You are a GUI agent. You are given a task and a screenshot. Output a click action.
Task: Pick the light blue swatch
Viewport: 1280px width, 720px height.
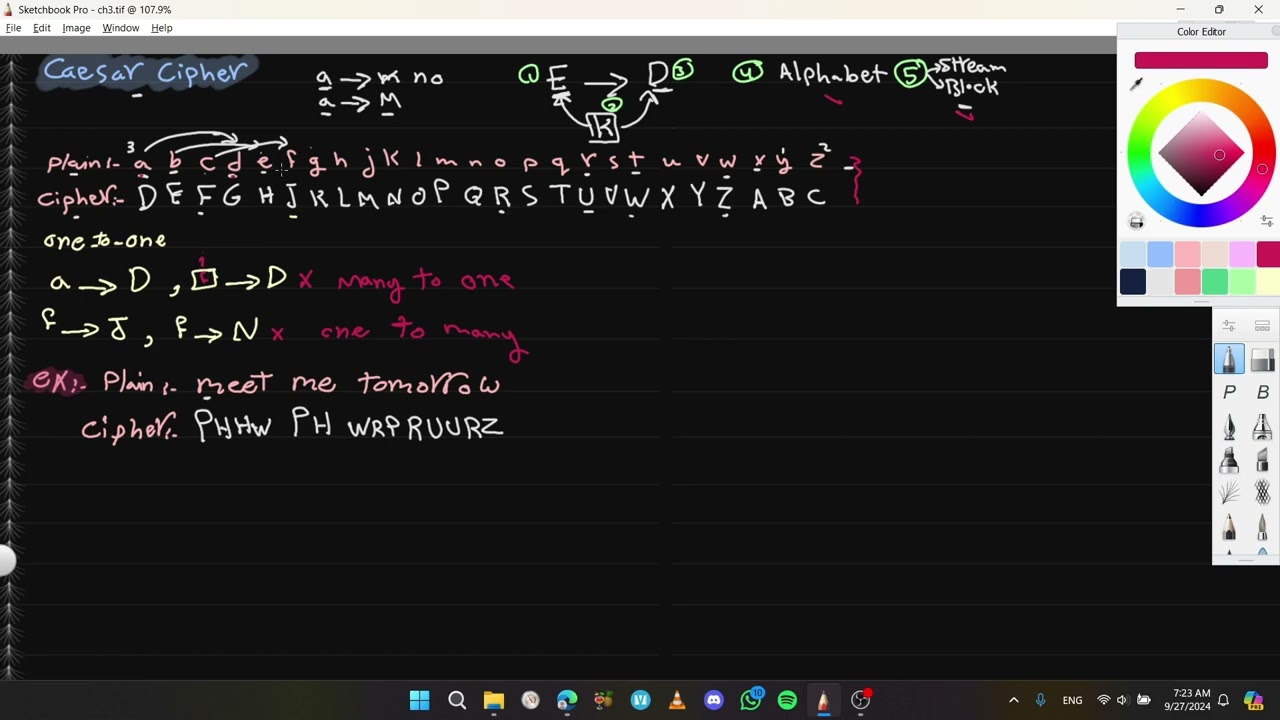(1133, 254)
